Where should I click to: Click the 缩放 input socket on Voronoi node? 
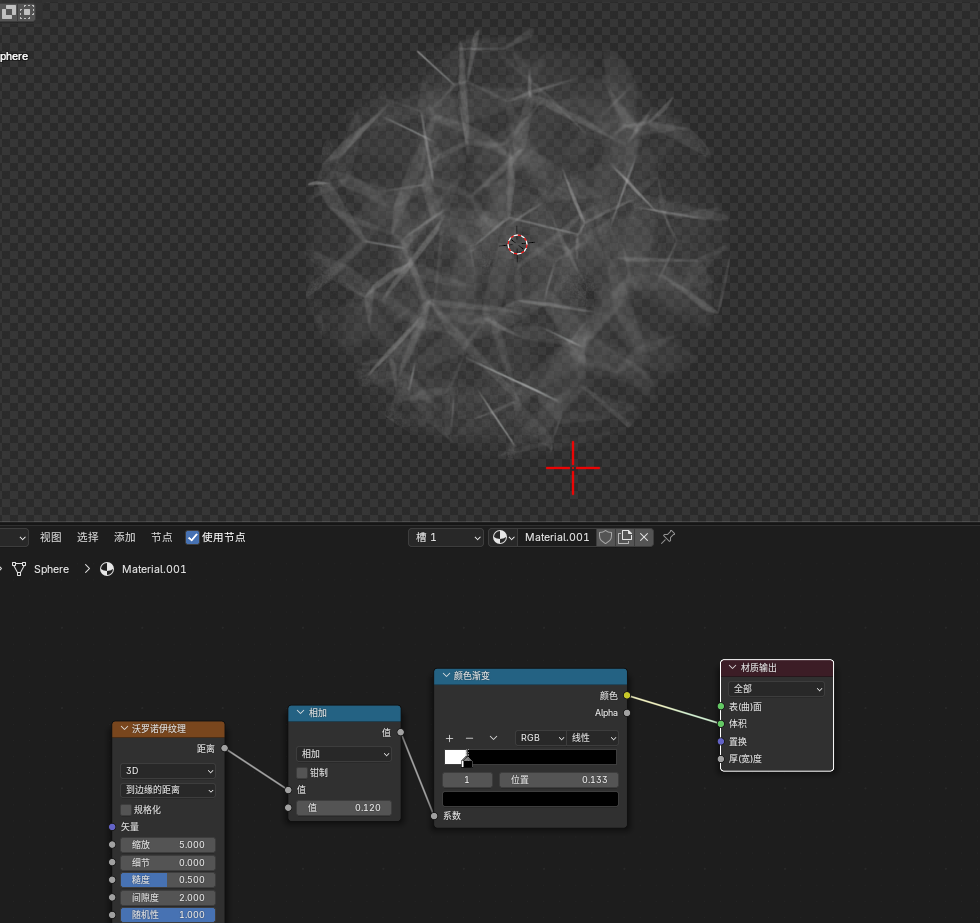point(112,844)
